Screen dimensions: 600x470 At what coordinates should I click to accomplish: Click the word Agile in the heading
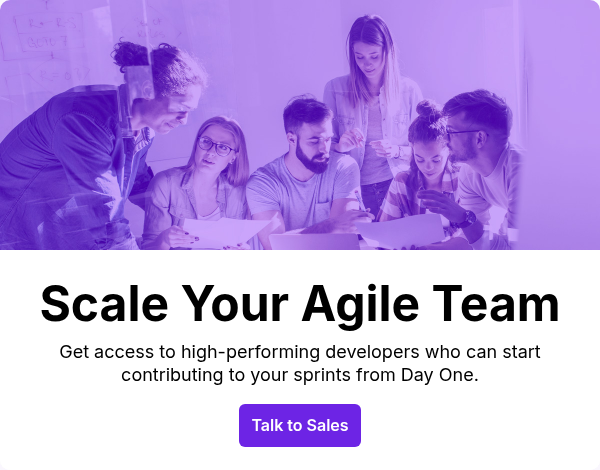pyautogui.click(x=360, y=304)
